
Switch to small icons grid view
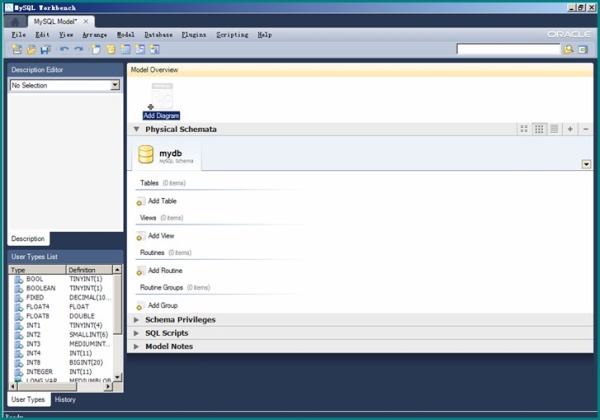tap(539, 129)
